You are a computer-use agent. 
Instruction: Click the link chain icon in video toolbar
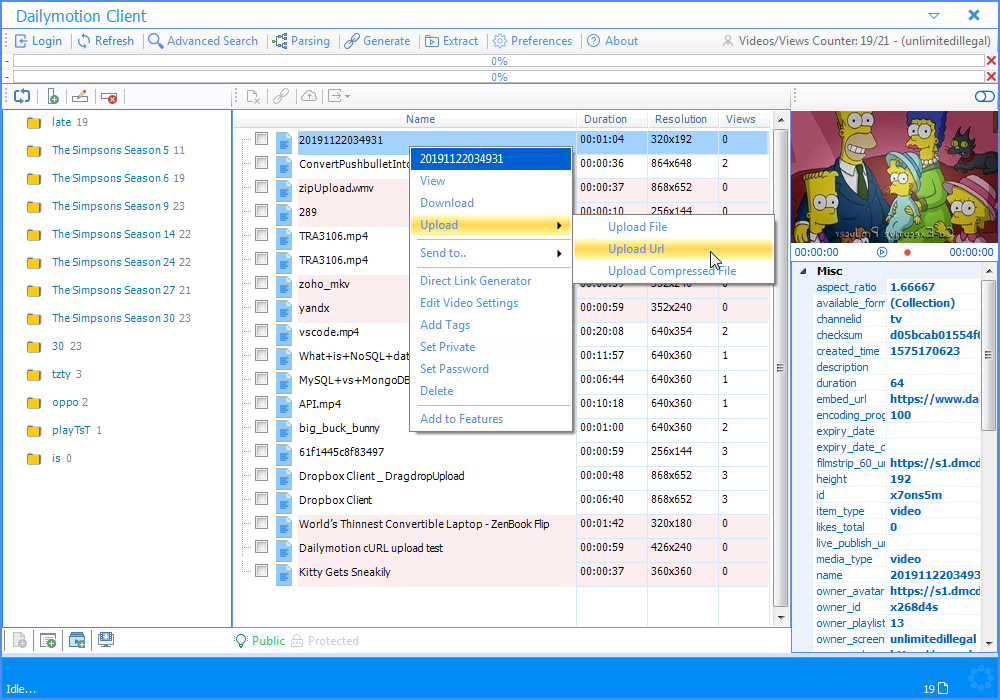tap(281, 96)
